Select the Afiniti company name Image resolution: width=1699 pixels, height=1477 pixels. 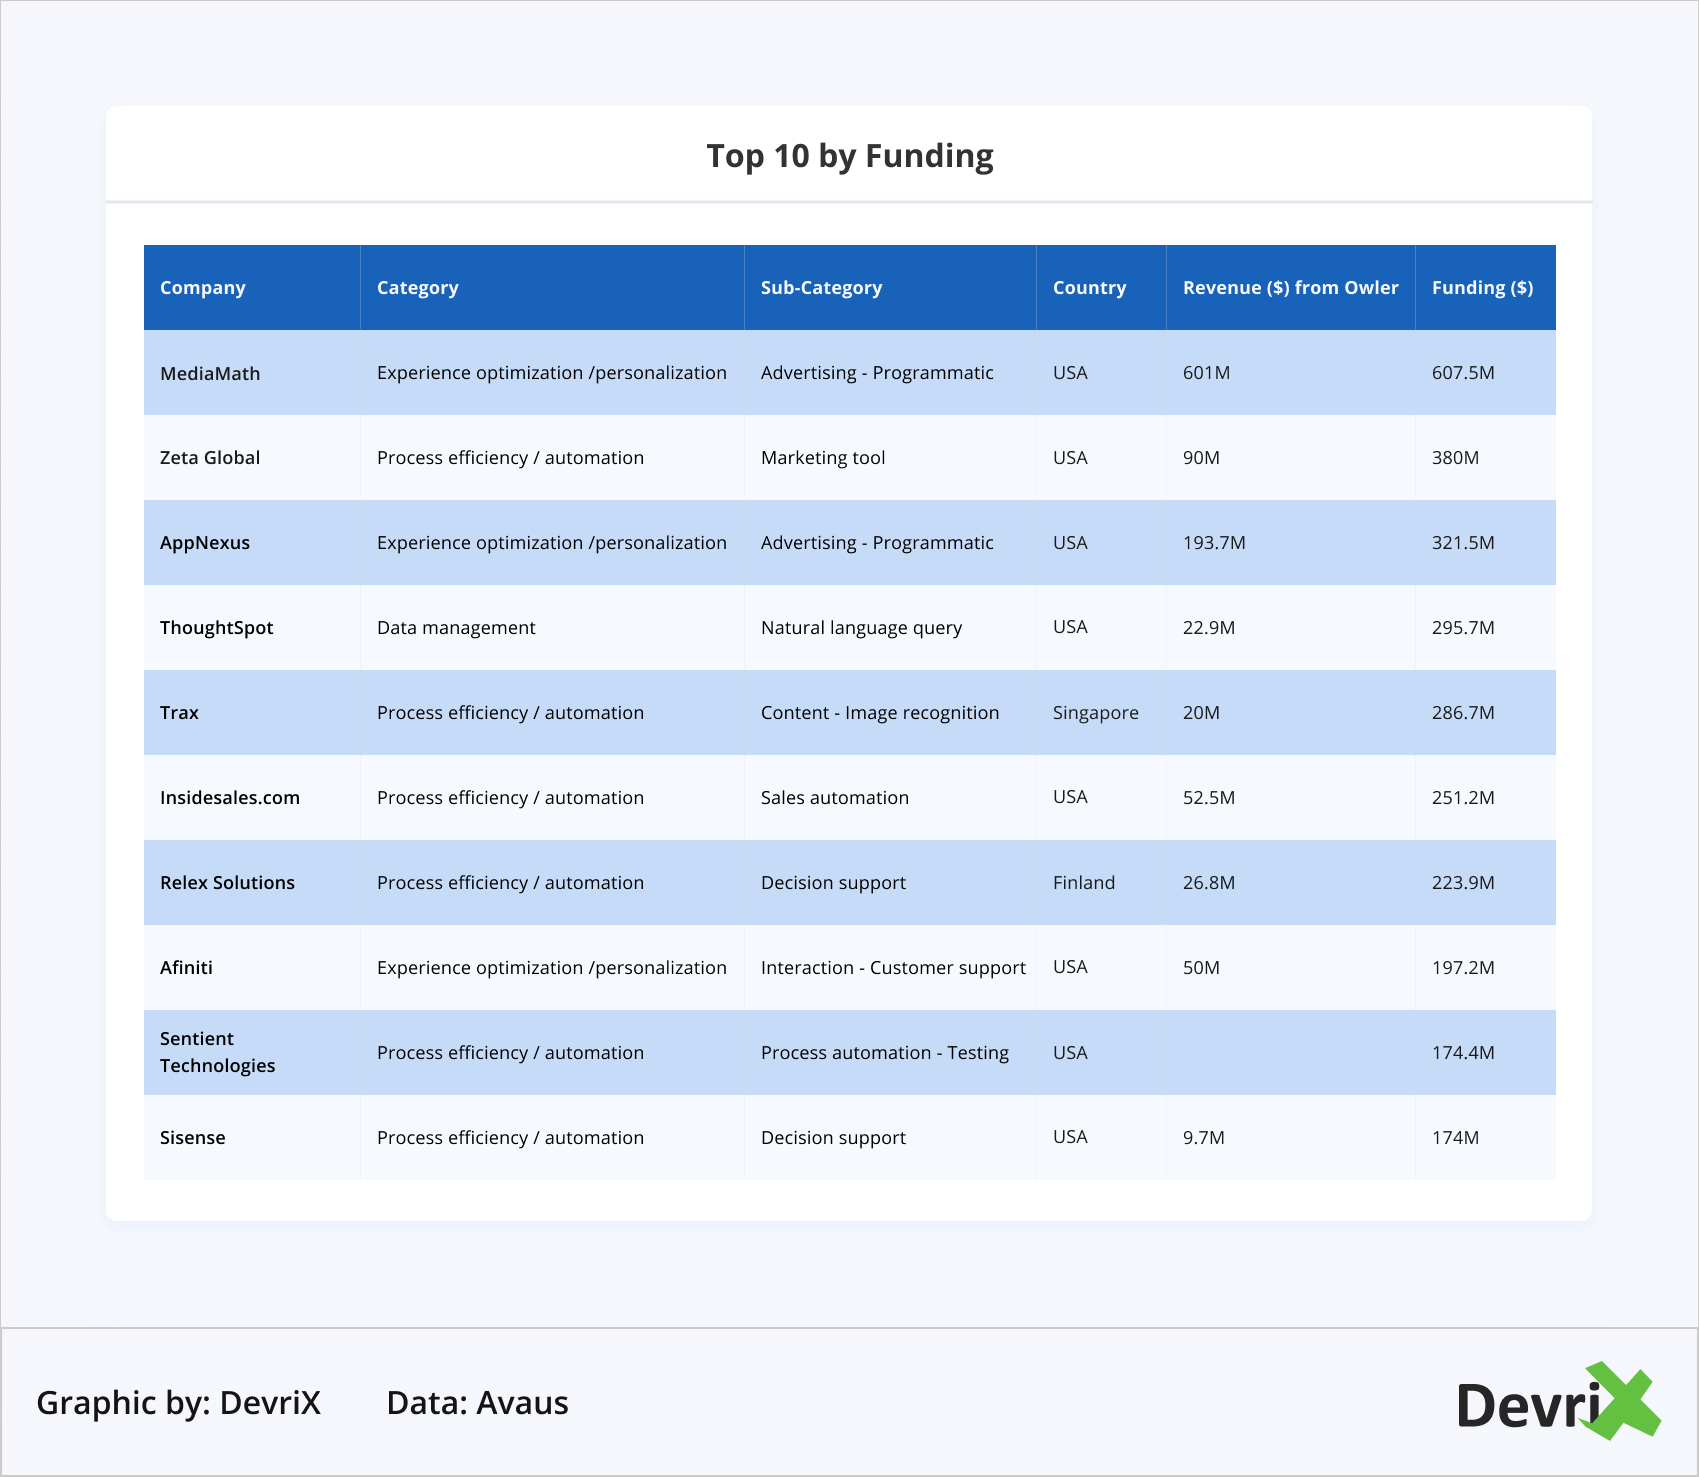(x=186, y=968)
